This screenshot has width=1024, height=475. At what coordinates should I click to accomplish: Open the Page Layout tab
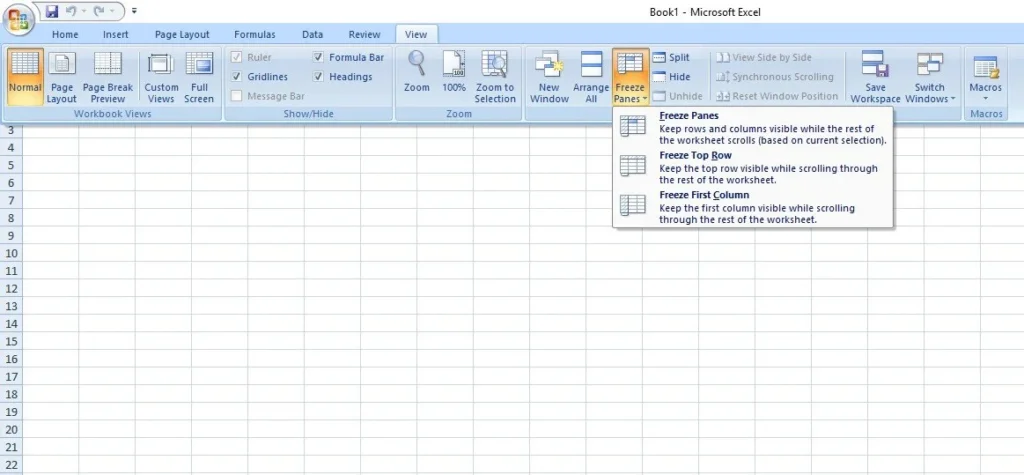click(x=182, y=35)
